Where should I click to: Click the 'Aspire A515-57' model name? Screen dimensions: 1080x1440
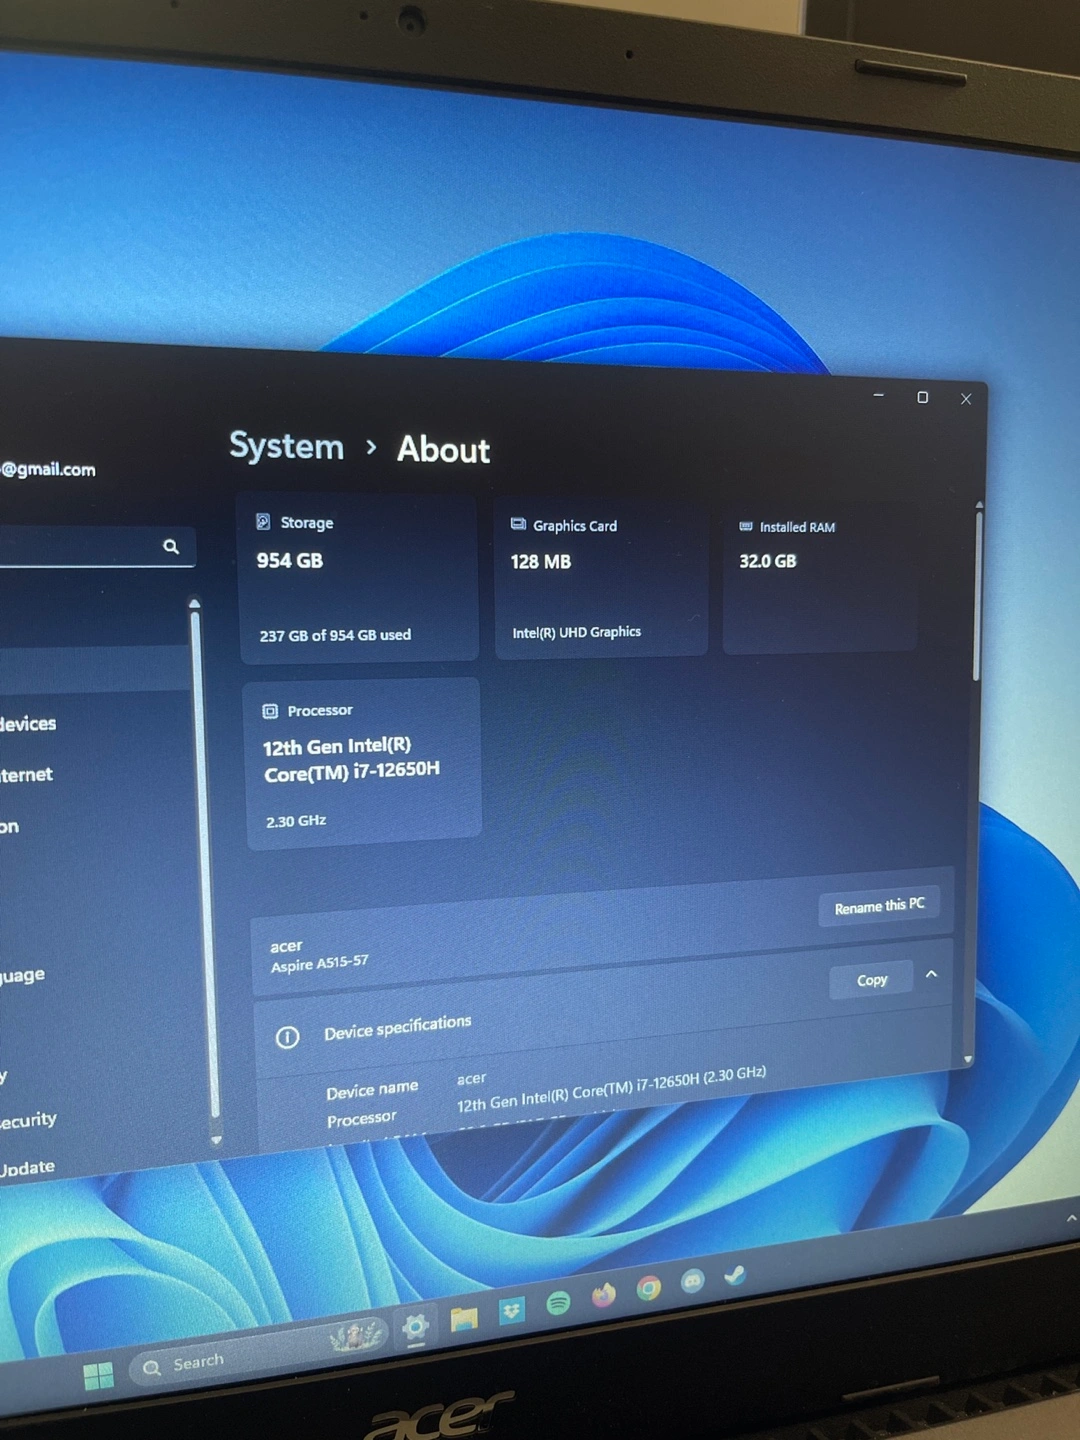point(320,964)
